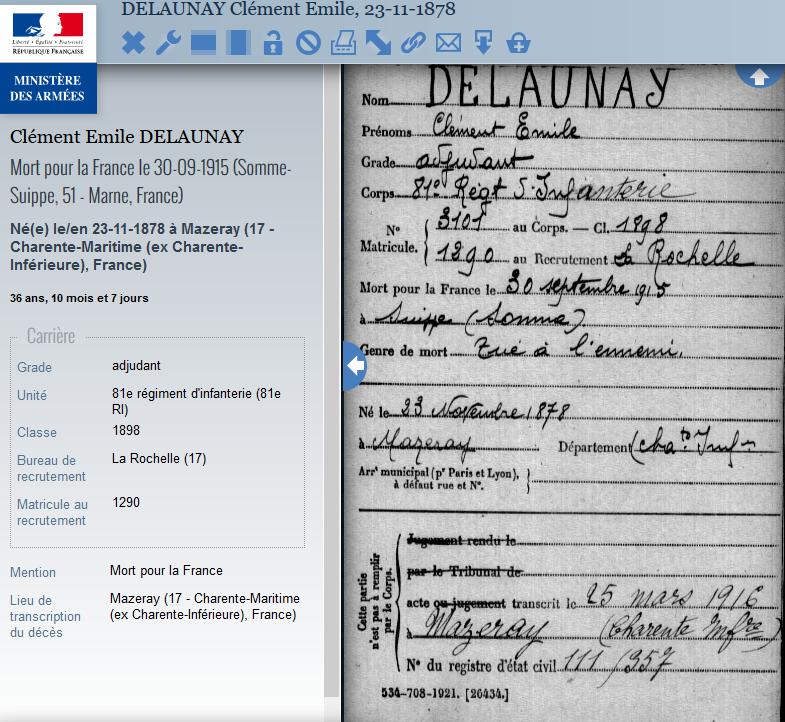Screen dimensions: 785x722
Task: Click the 'Matricule au recrutement' label
Action: pyautogui.click(x=52, y=513)
